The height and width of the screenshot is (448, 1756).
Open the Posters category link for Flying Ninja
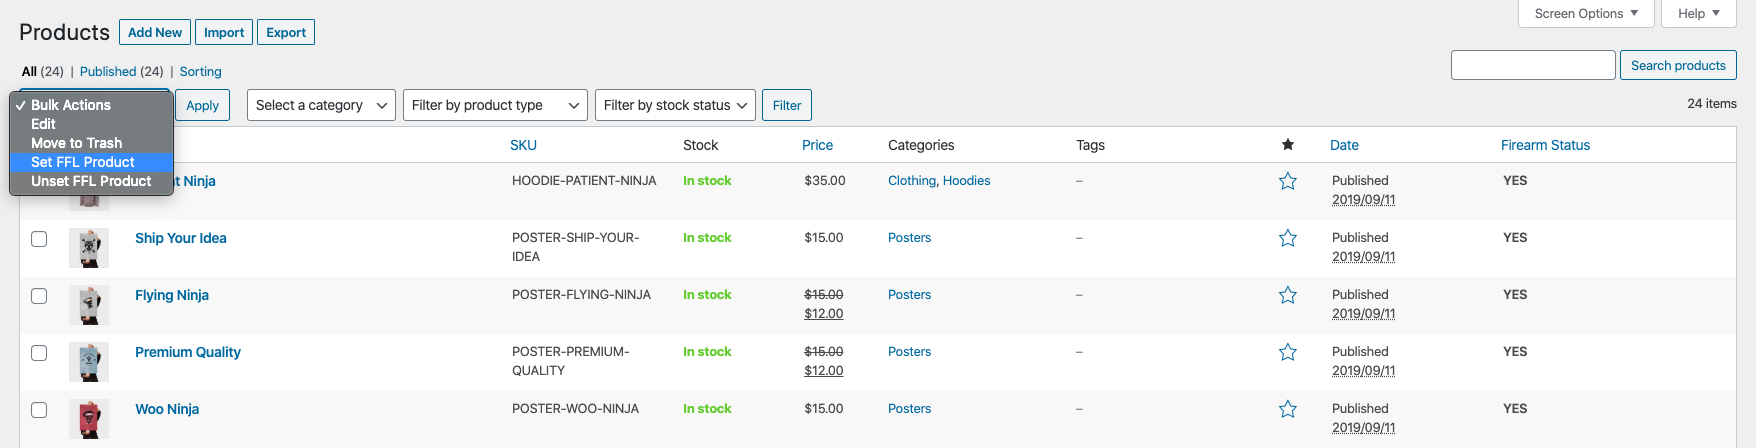coord(909,295)
